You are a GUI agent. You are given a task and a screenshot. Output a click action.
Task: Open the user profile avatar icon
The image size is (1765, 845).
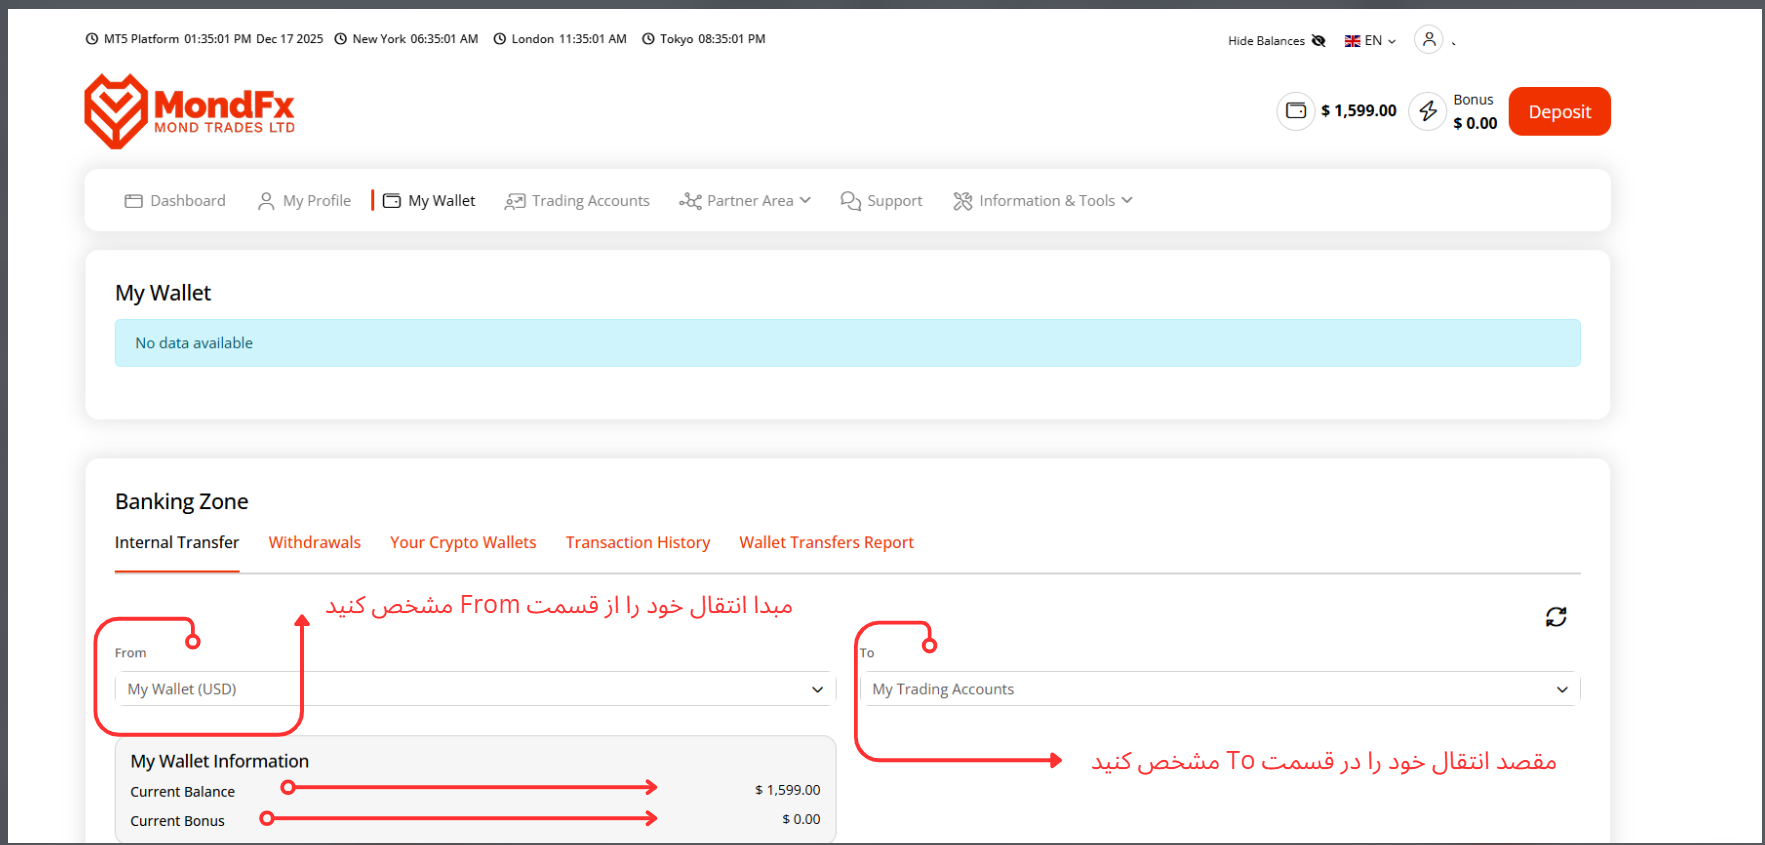pyautogui.click(x=1429, y=40)
